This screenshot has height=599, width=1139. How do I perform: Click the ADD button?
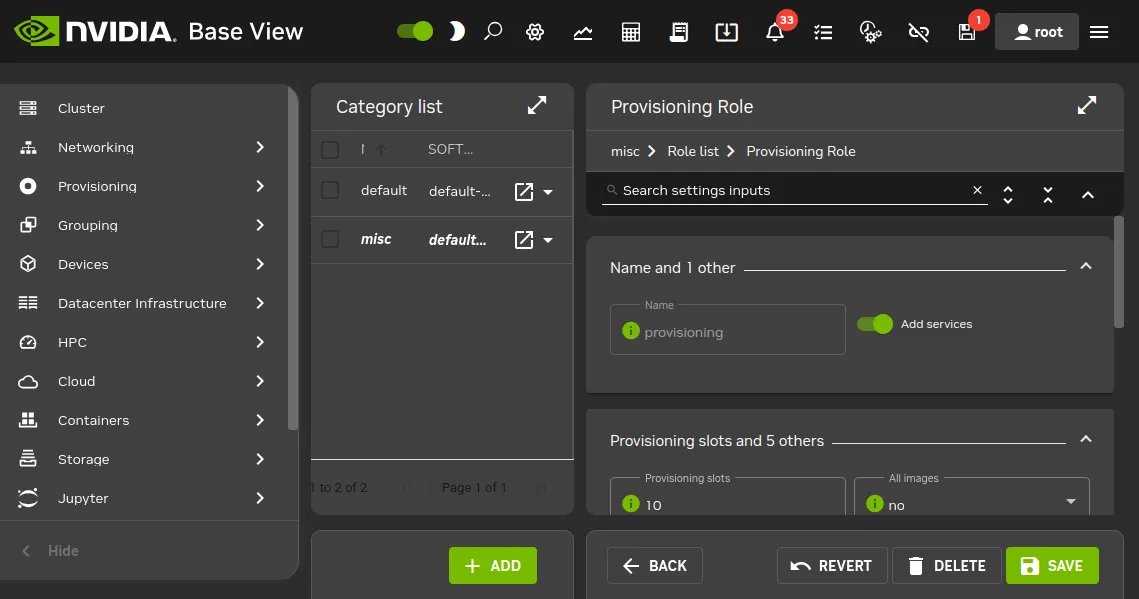click(x=493, y=566)
